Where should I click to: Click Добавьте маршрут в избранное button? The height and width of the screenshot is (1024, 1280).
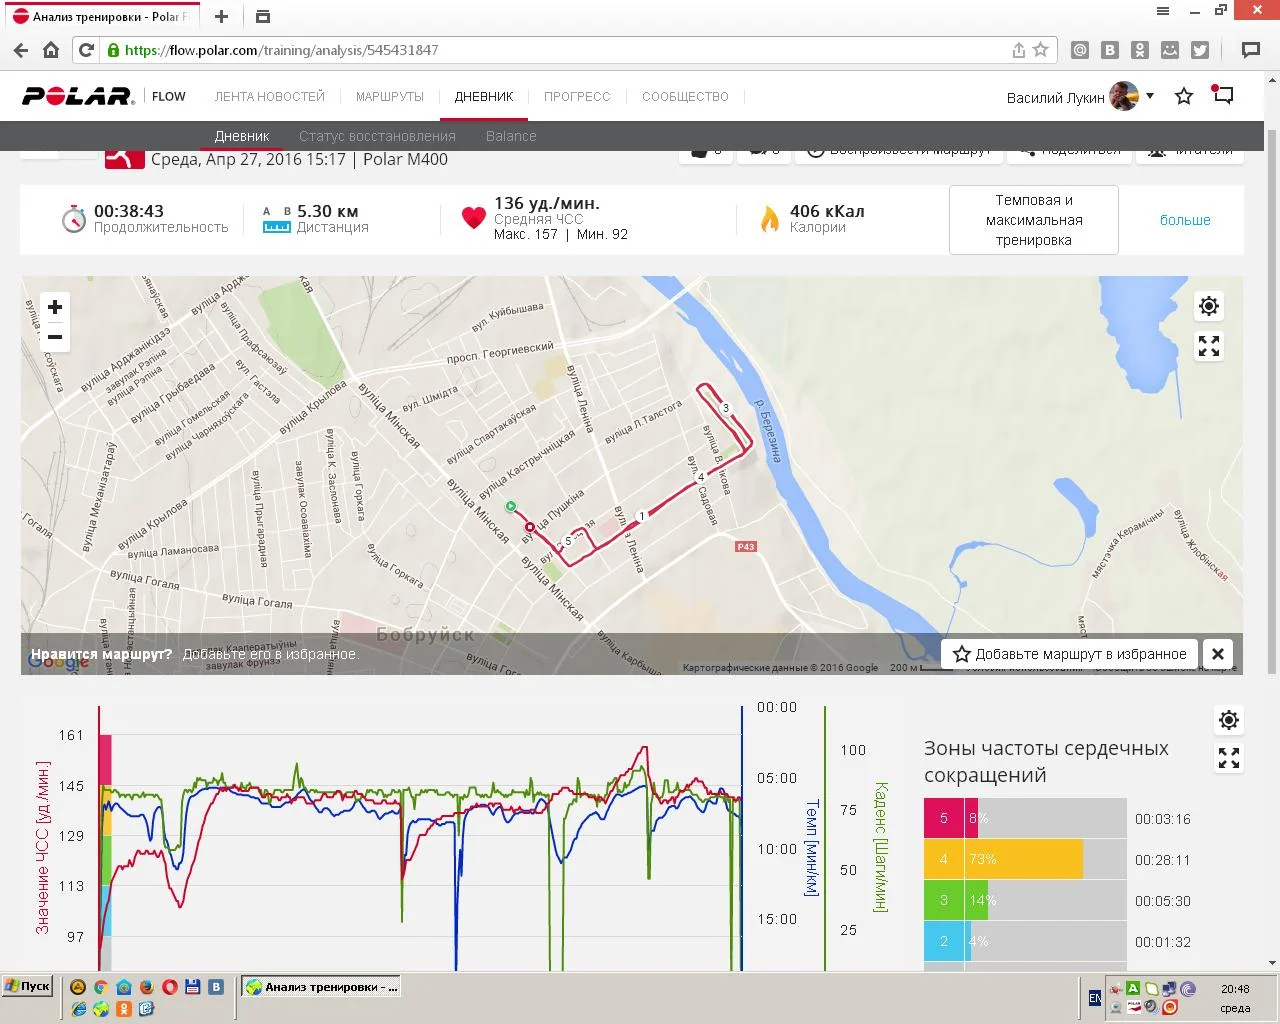(1070, 654)
